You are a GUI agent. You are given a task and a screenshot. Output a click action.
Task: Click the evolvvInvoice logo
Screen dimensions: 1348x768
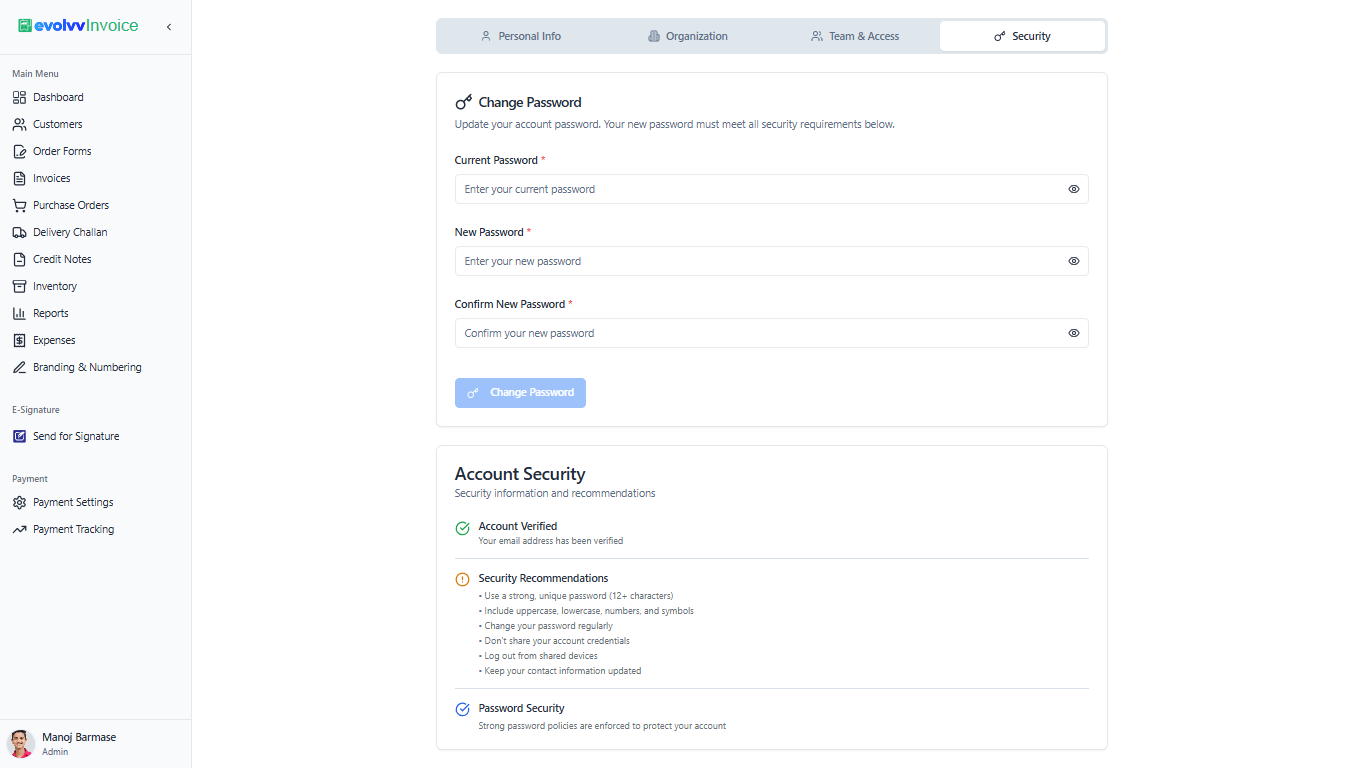coord(78,26)
